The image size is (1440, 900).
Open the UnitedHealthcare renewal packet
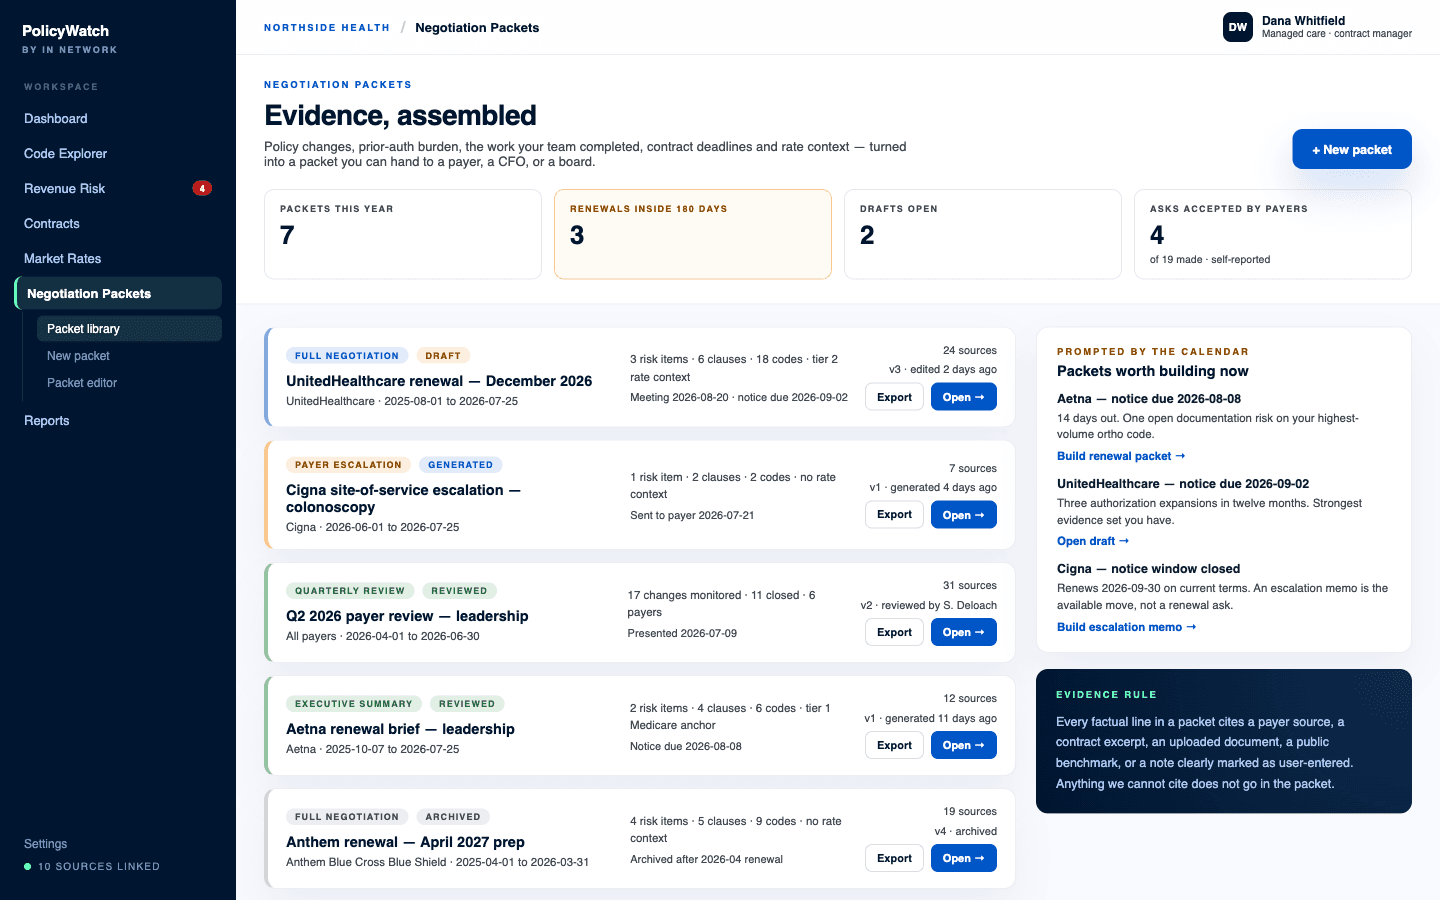[963, 397]
